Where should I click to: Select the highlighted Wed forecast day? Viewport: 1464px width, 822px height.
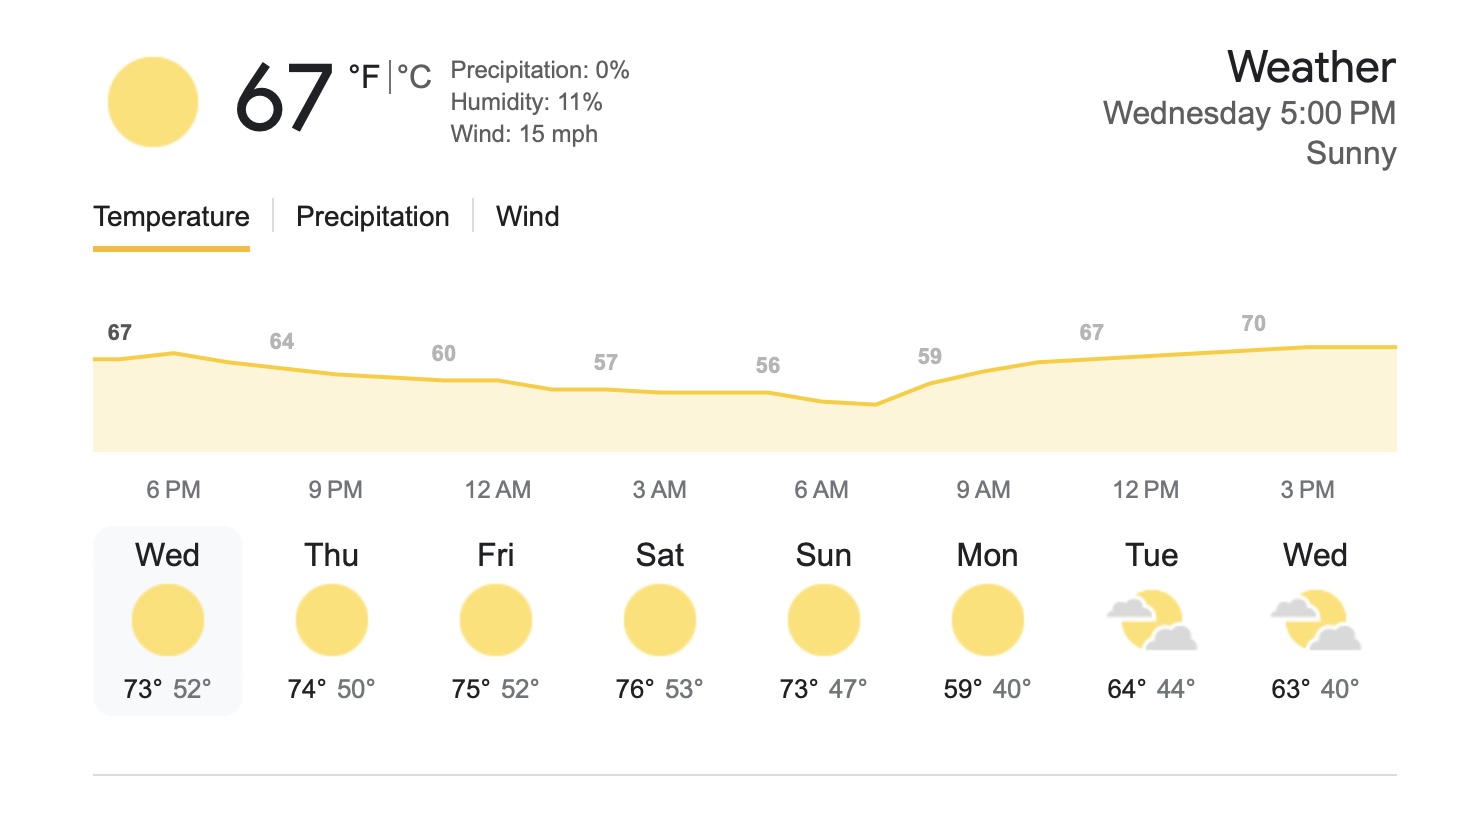click(168, 620)
